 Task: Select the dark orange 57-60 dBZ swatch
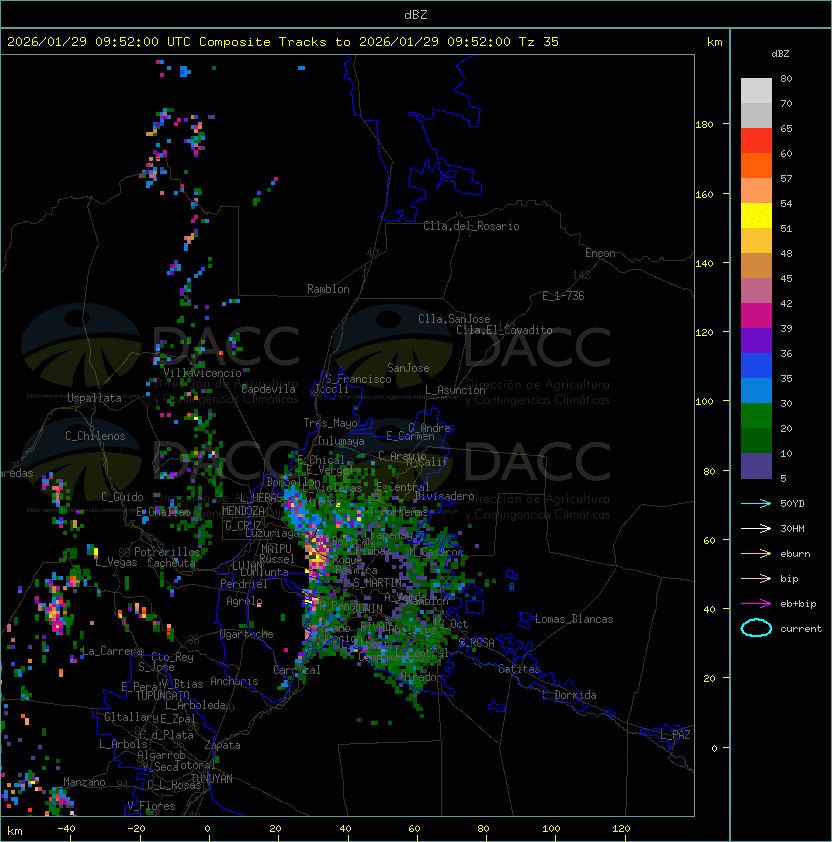[756, 165]
